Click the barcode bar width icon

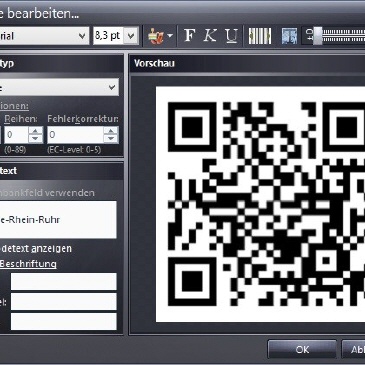click(260, 36)
